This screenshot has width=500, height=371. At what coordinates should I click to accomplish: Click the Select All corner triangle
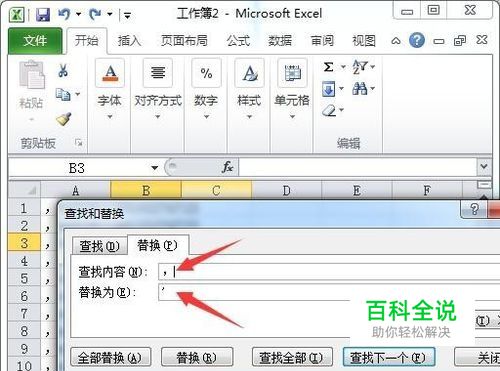(x=25, y=190)
